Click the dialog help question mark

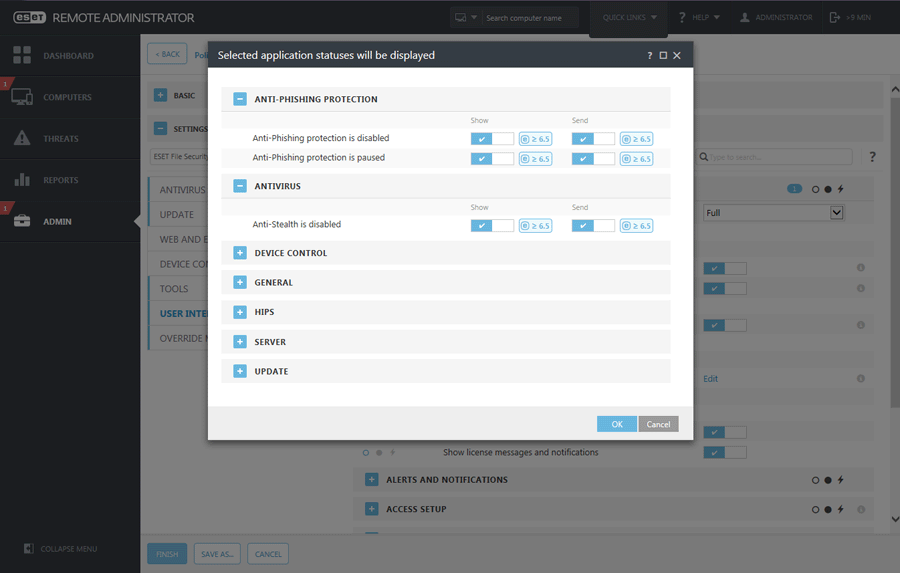650,56
